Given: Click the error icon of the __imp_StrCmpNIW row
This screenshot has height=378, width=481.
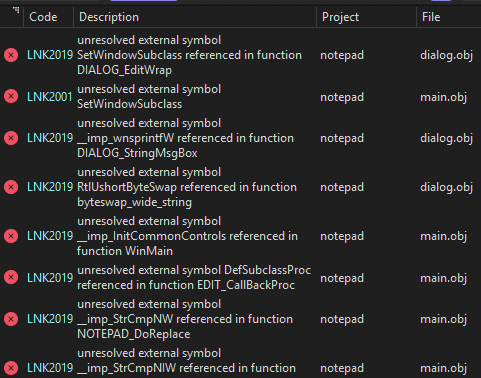Looking at the screenshot, I should (11, 368).
